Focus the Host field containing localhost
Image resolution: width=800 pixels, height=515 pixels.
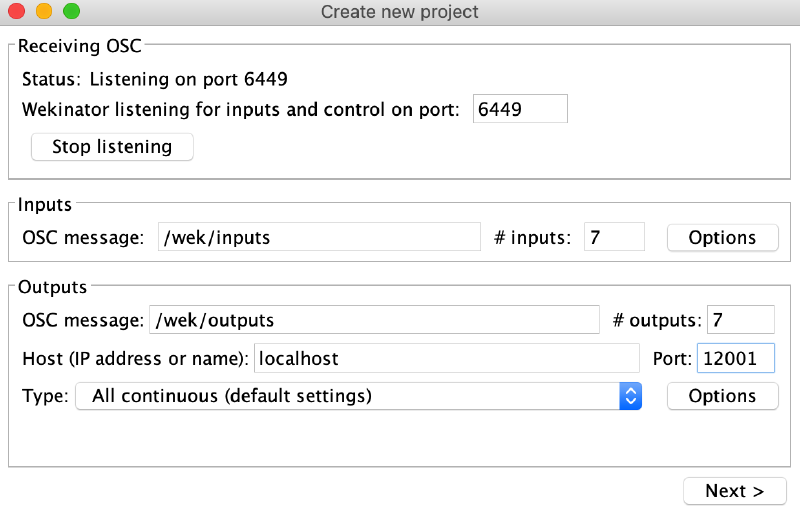[x=446, y=358]
